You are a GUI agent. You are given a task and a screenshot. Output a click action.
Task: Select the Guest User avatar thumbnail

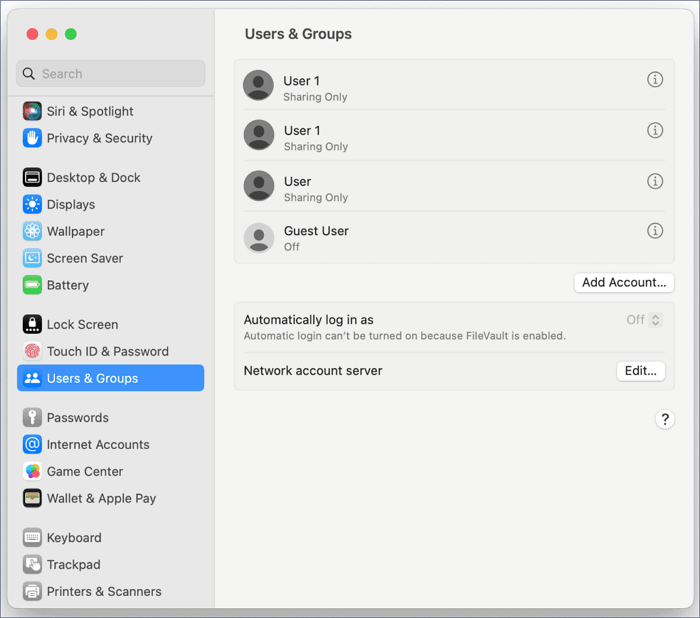(259, 238)
